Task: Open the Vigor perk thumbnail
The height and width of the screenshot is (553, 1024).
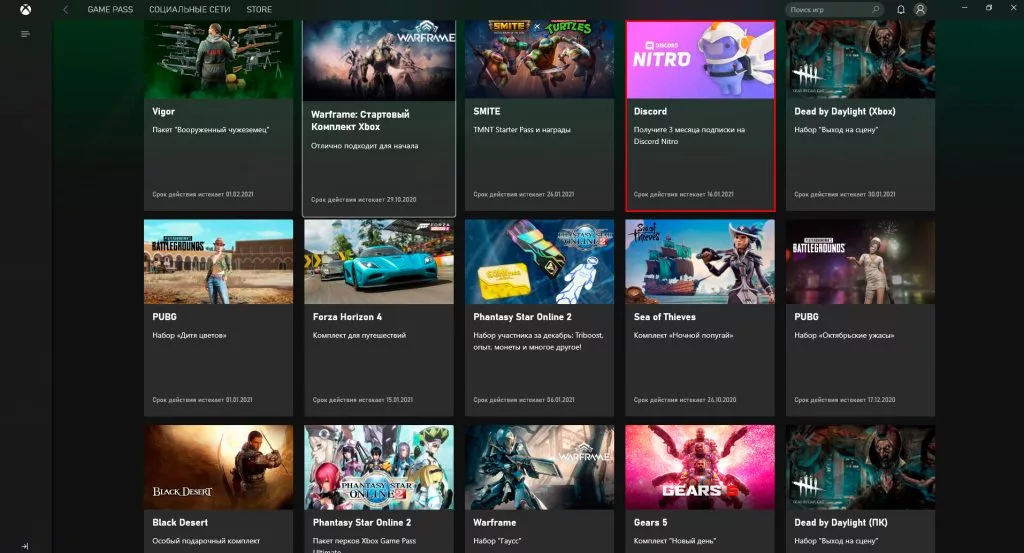Action: [218, 60]
